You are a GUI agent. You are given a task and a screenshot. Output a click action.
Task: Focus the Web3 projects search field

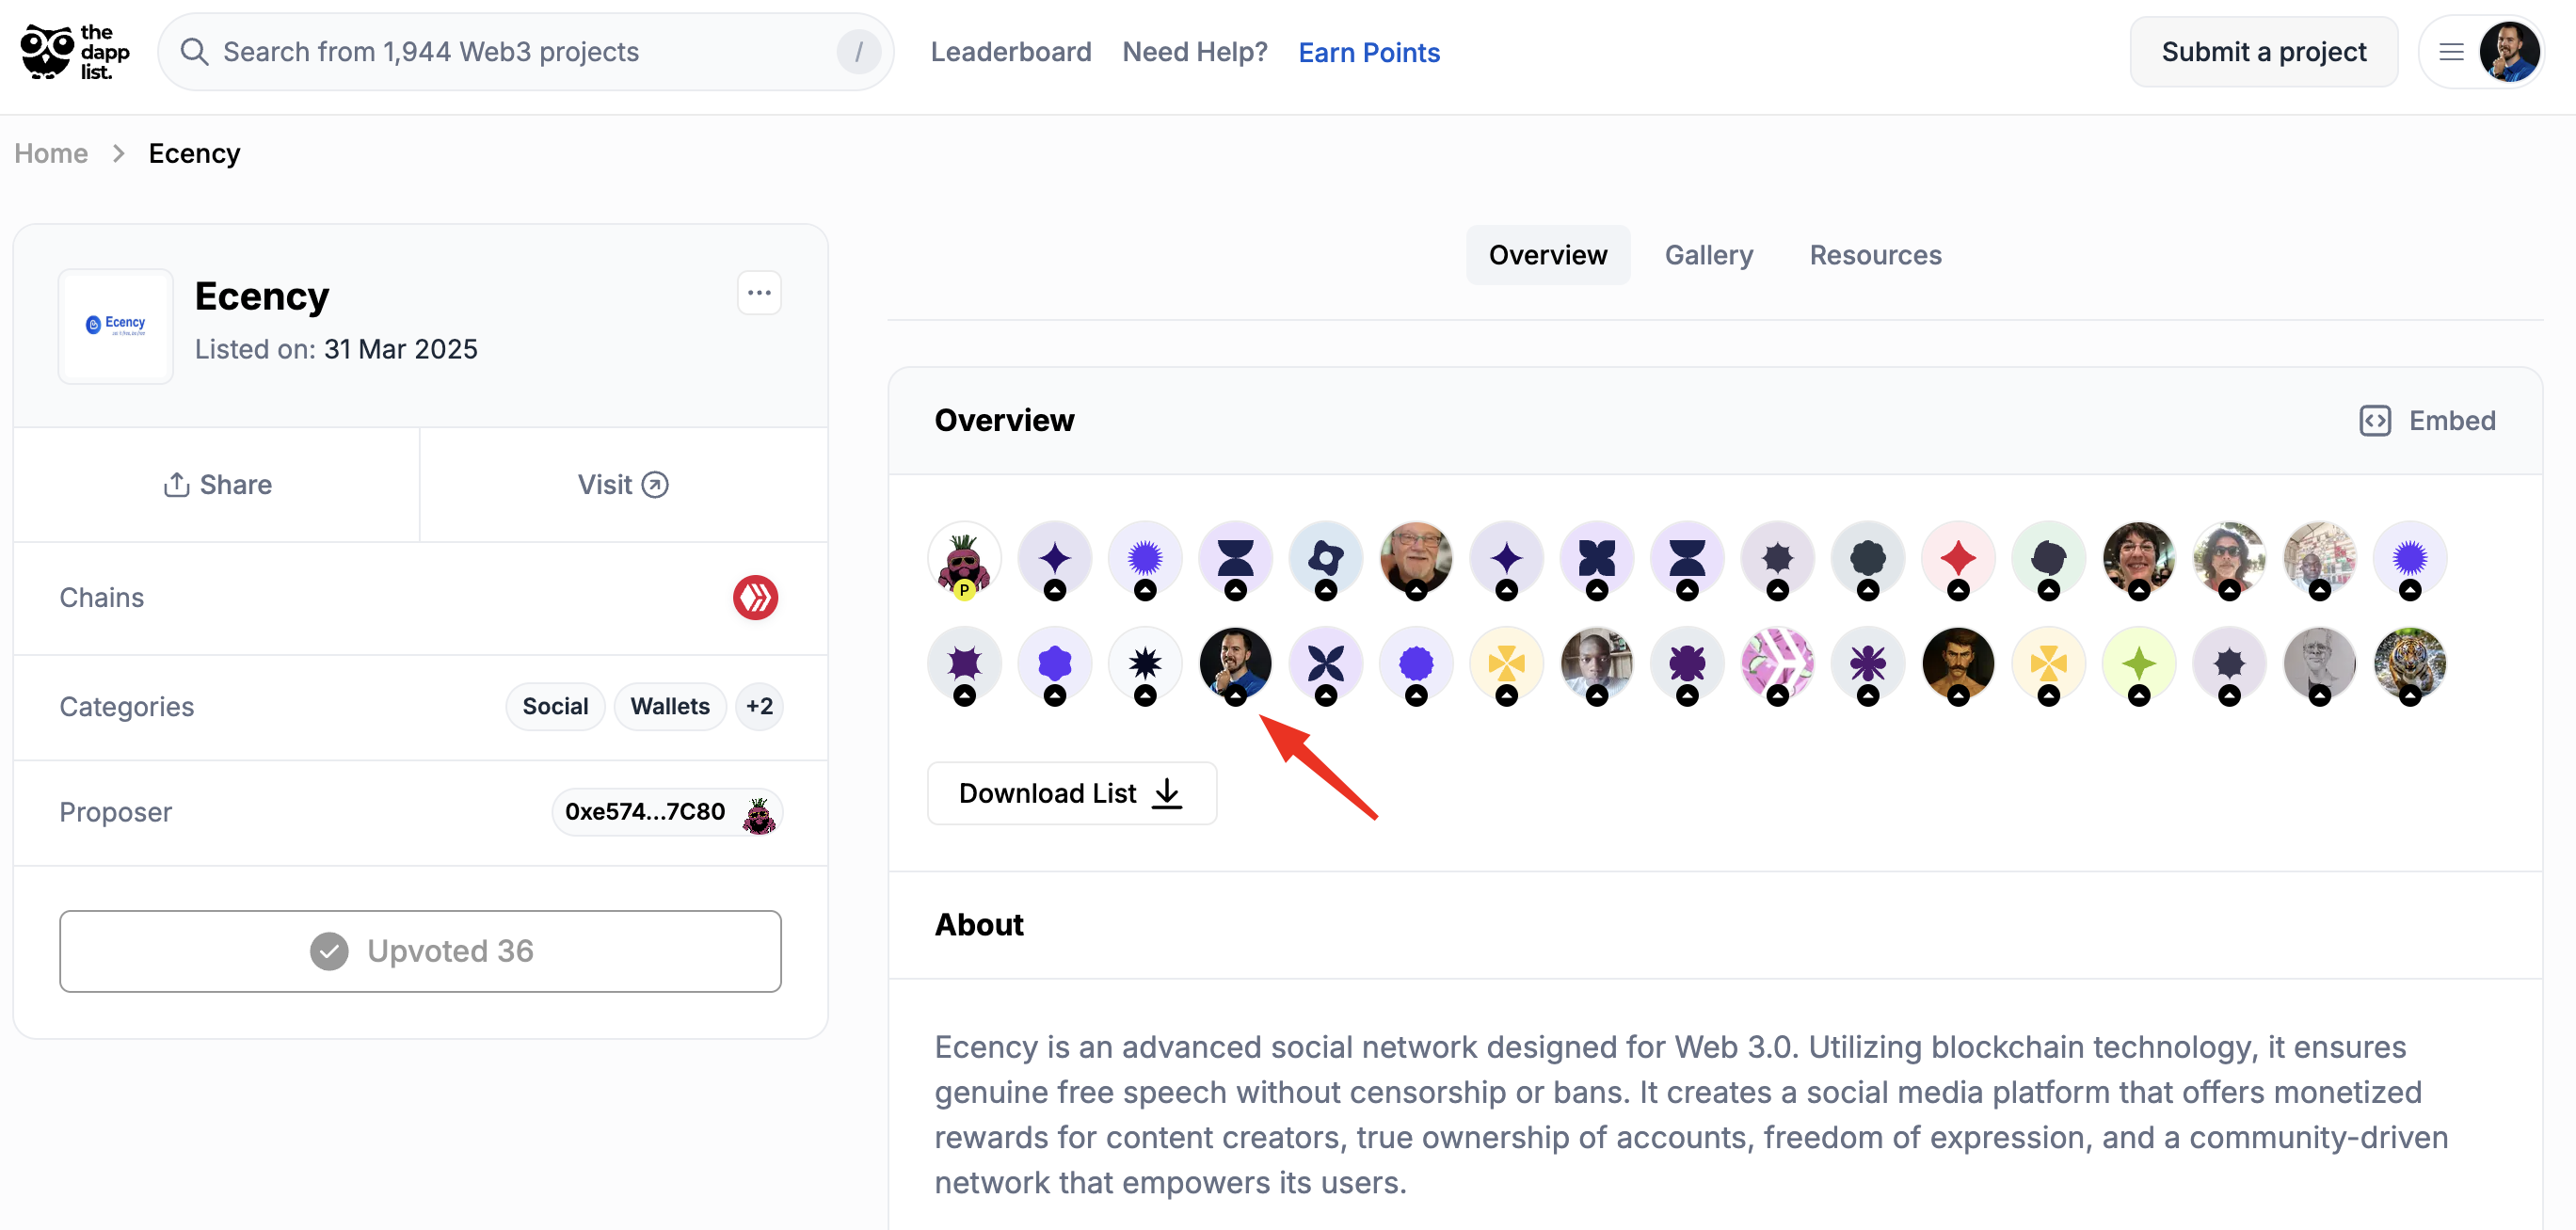point(526,52)
